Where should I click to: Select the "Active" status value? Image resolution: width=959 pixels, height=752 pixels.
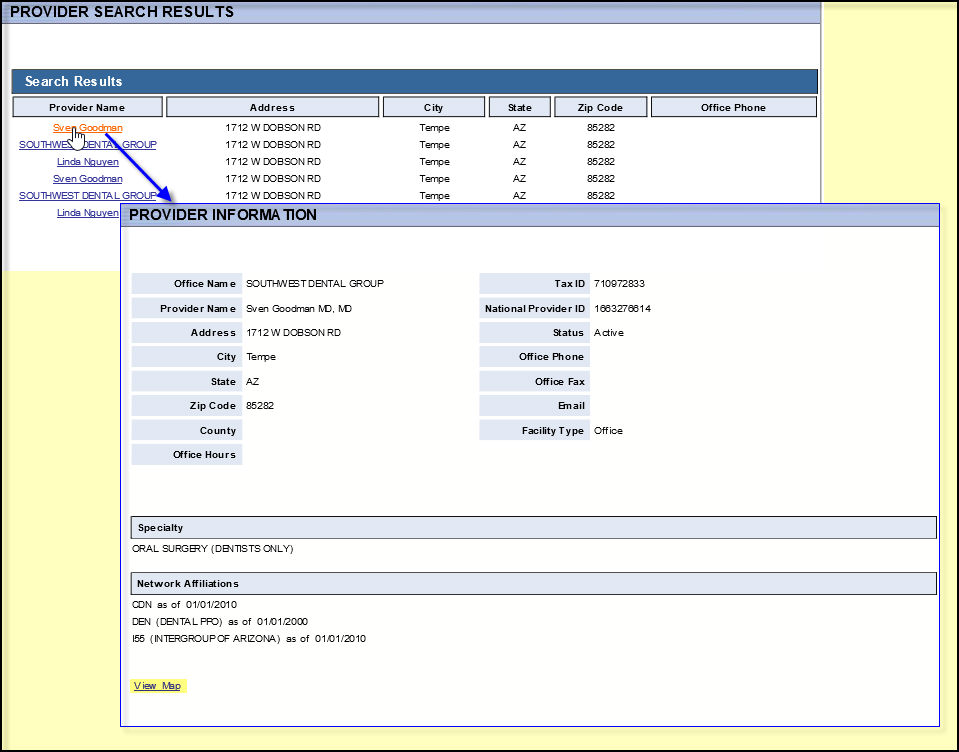point(609,333)
